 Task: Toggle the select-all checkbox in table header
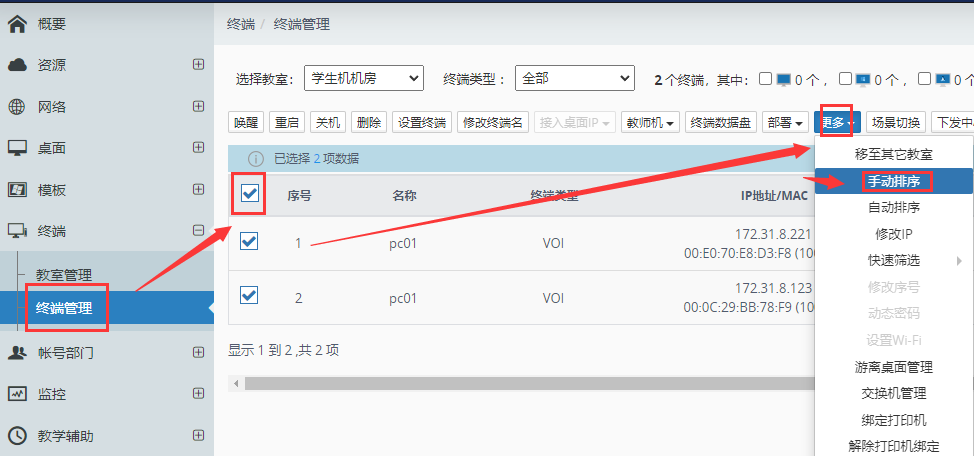[x=250, y=194]
